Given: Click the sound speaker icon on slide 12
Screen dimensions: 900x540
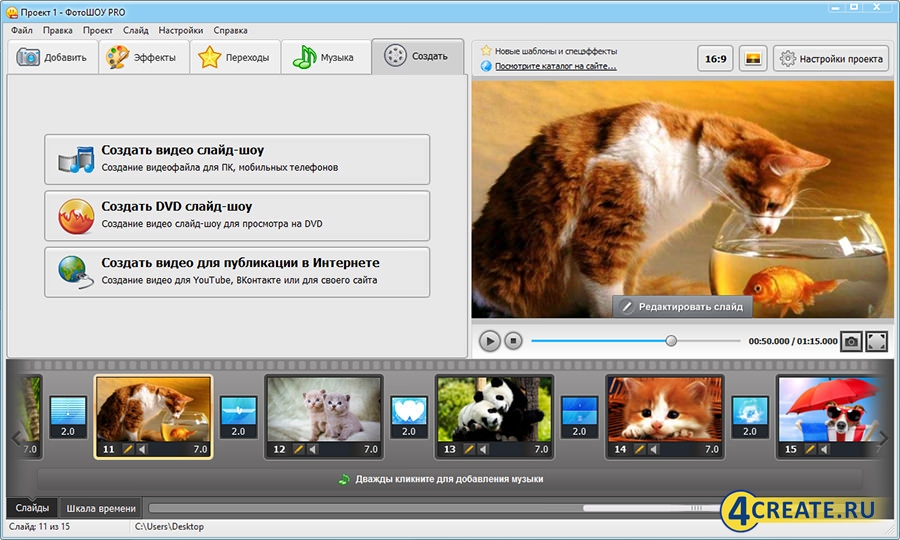Looking at the screenshot, I should point(312,449).
